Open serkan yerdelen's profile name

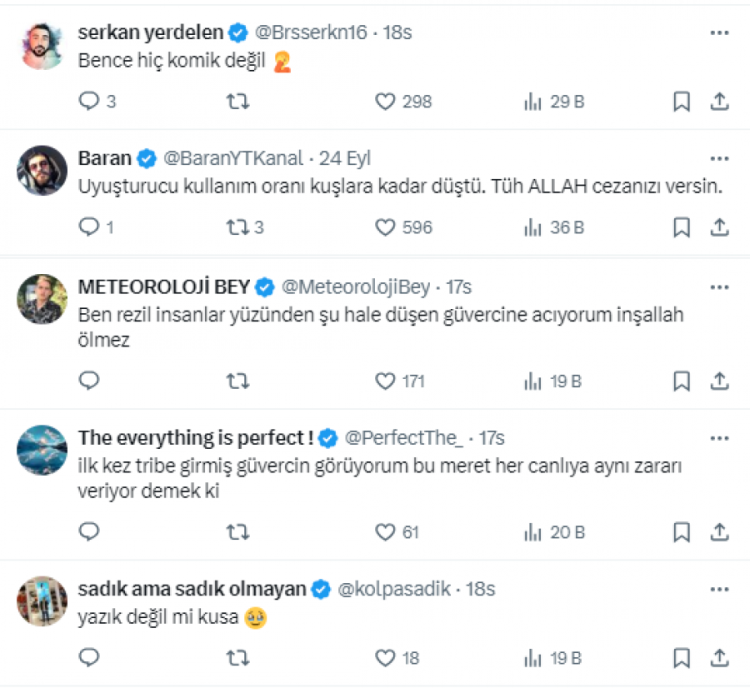click(149, 33)
